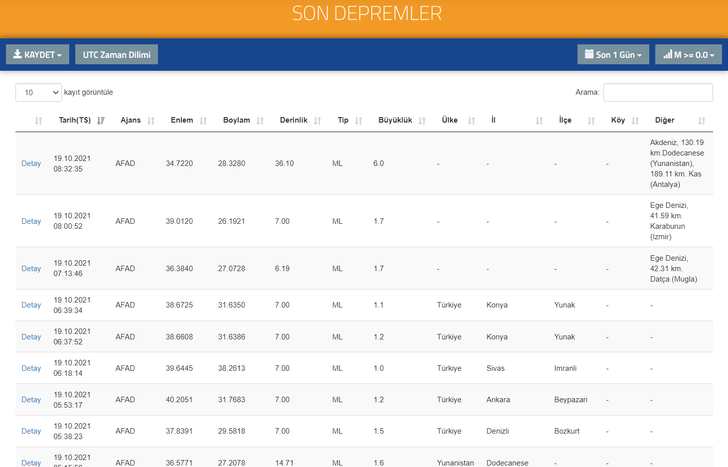Select depth value 6.19
Image resolution: width=728 pixels, height=467 pixels.
point(282,268)
